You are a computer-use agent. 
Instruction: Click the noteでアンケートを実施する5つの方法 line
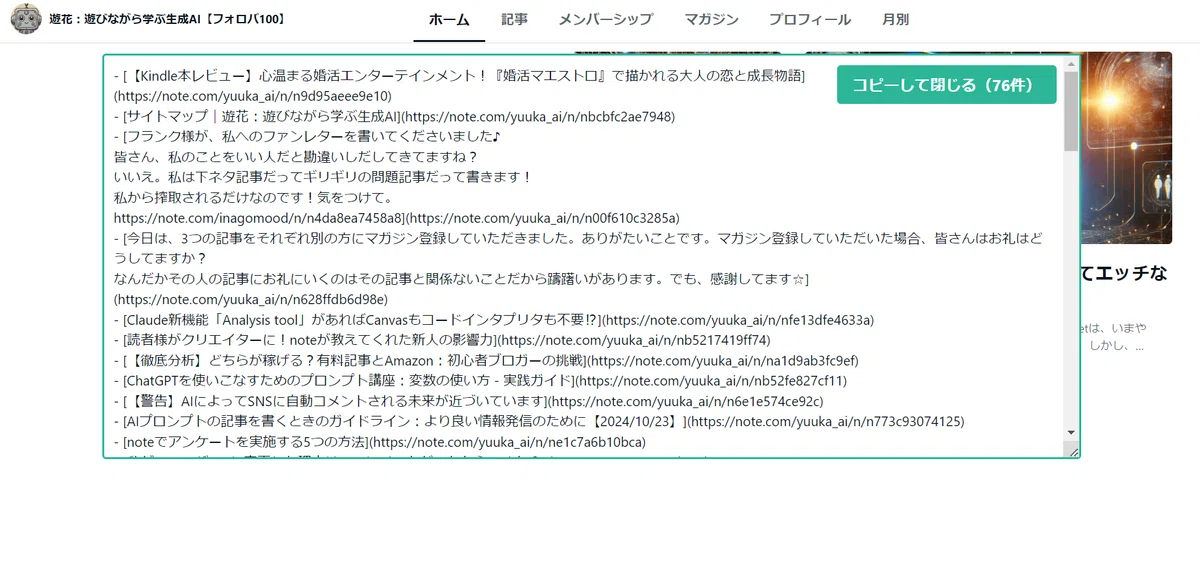click(380, 441)
